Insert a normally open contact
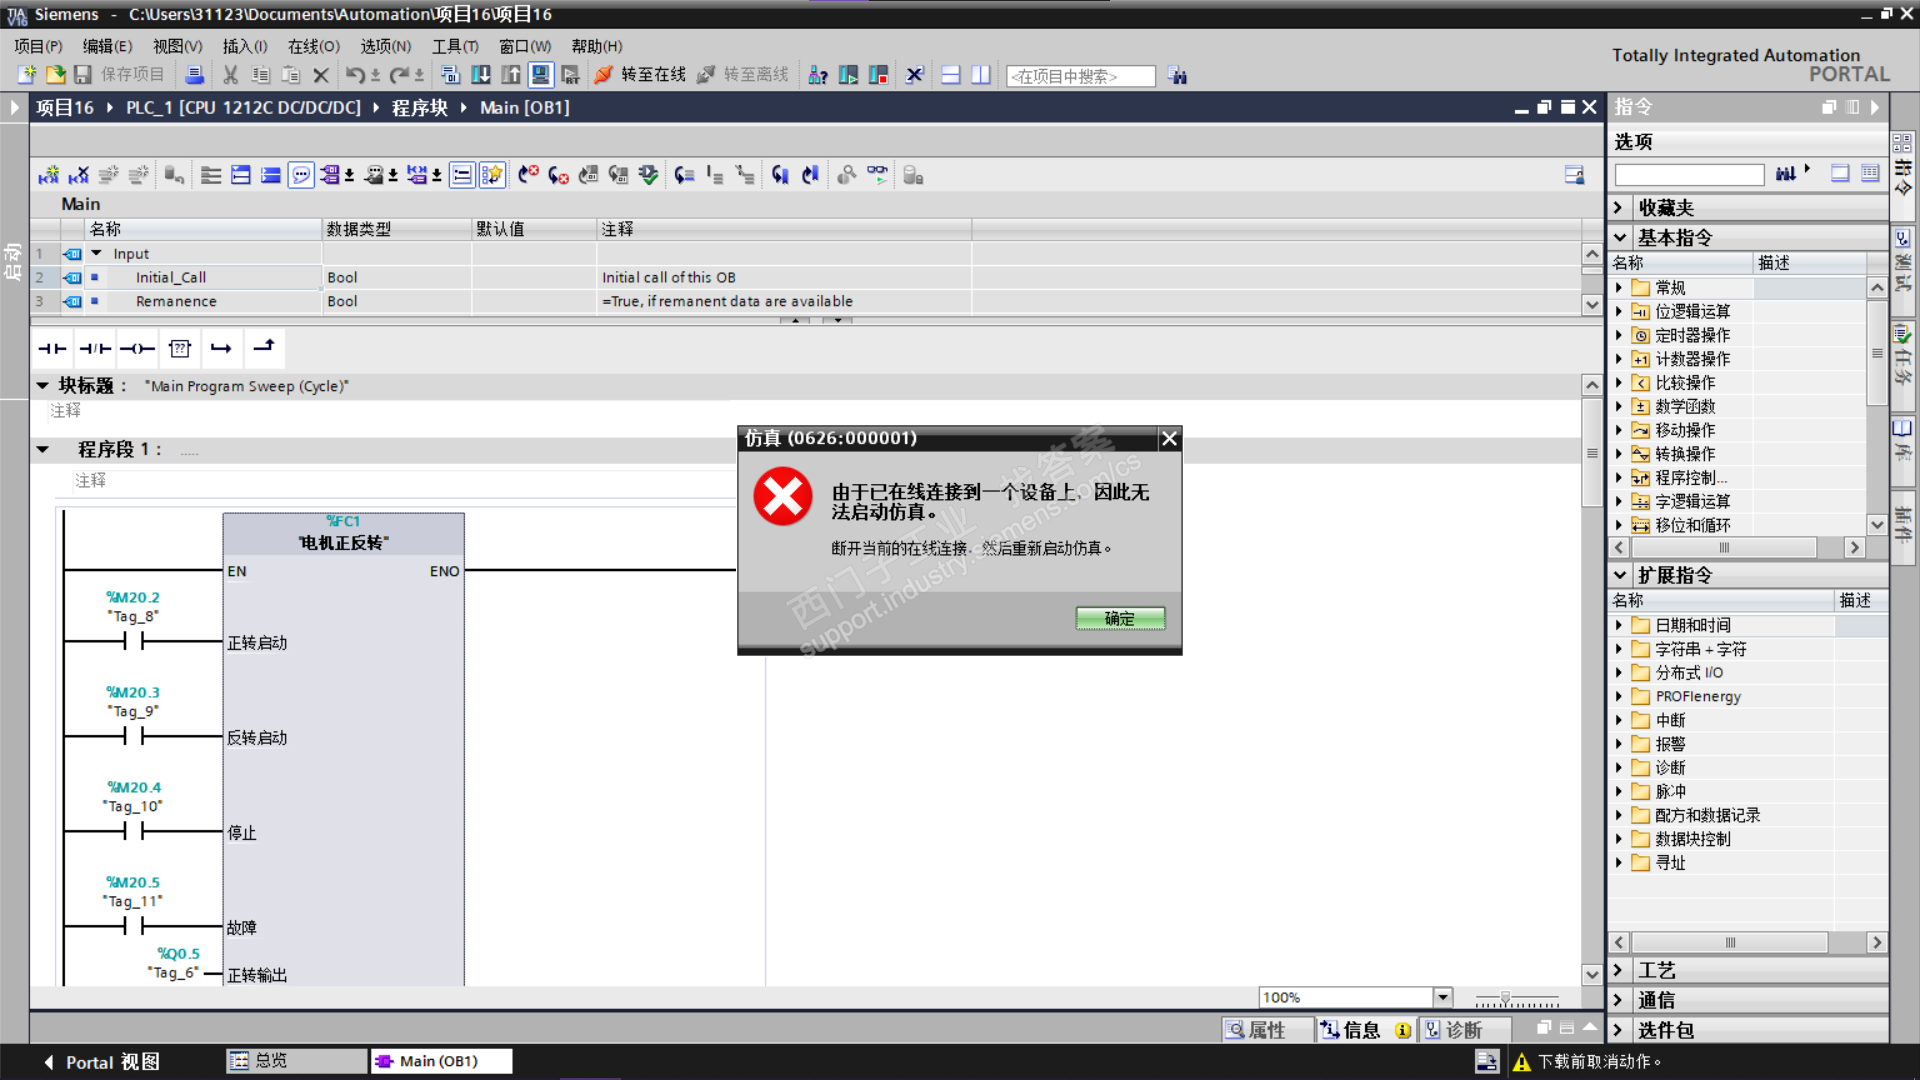The height and width of the screenshot is (1080, 1920). [52, 348]
